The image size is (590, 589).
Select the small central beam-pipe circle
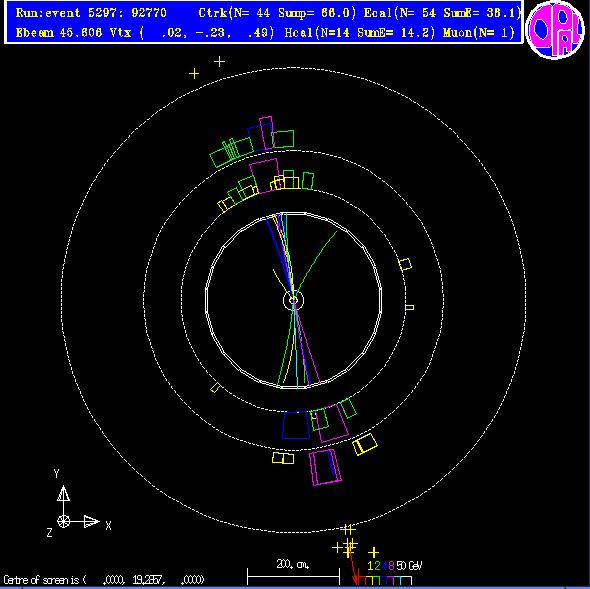(x=293, y=300)
